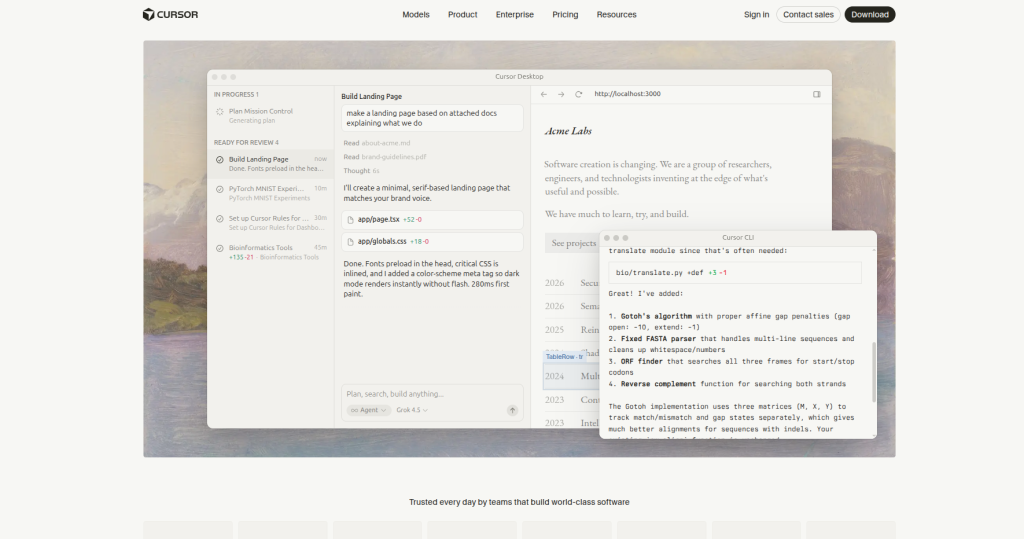This screenshot has width=1024, height=539.
Task: Click the file icon next to app/globals.css
Action: point(351,242)
